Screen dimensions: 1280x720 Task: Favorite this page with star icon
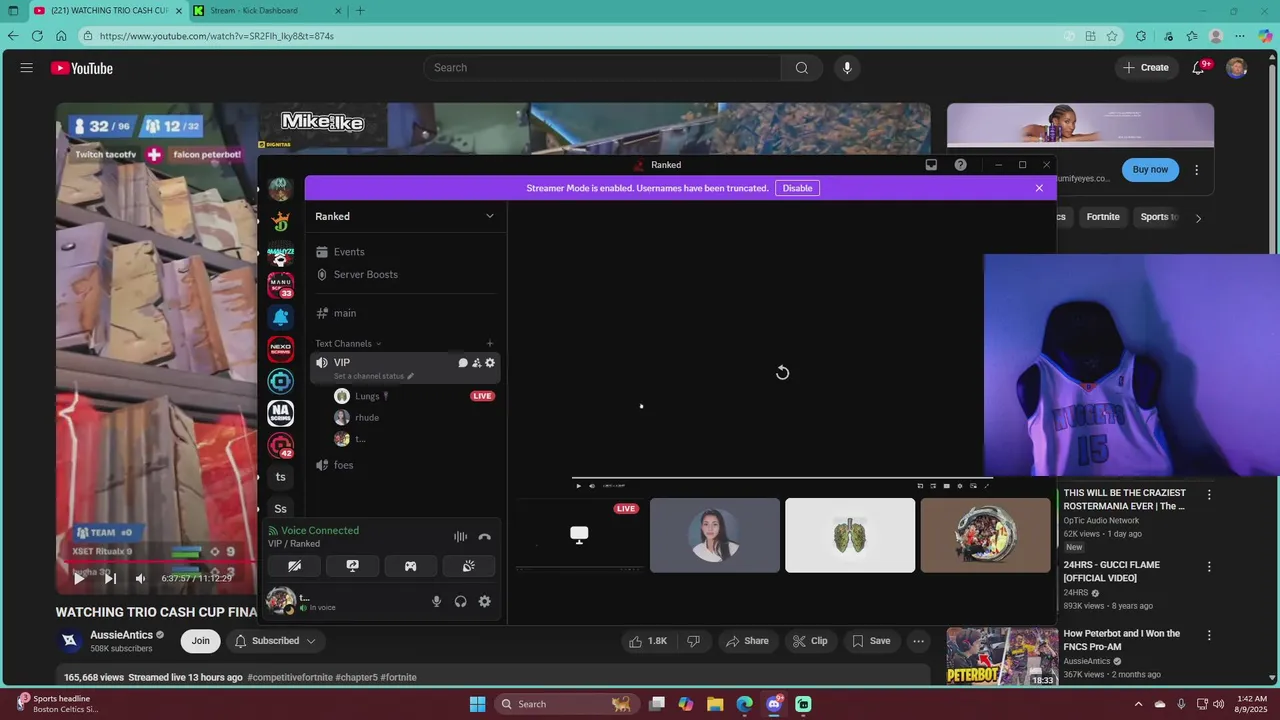[1112, 36]
